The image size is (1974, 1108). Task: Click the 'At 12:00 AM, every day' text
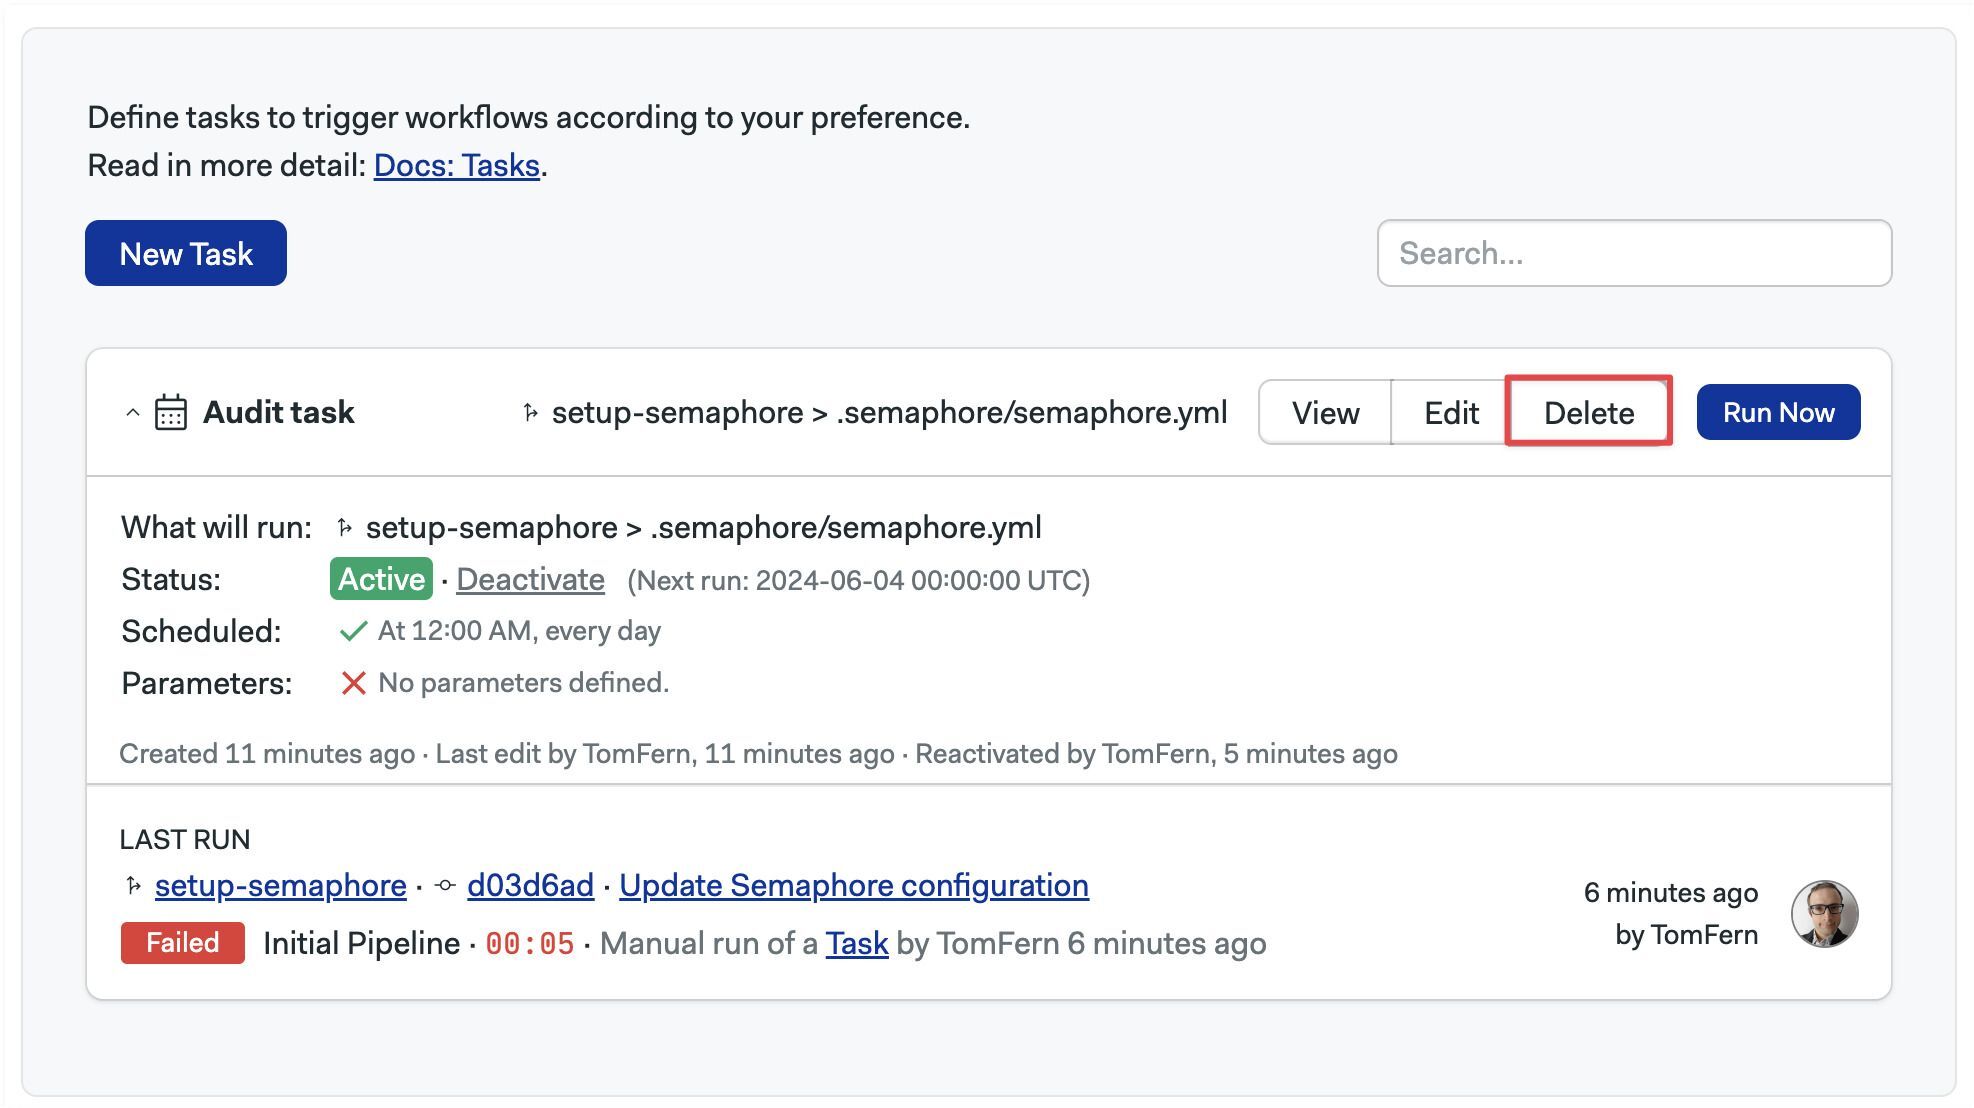519,631
